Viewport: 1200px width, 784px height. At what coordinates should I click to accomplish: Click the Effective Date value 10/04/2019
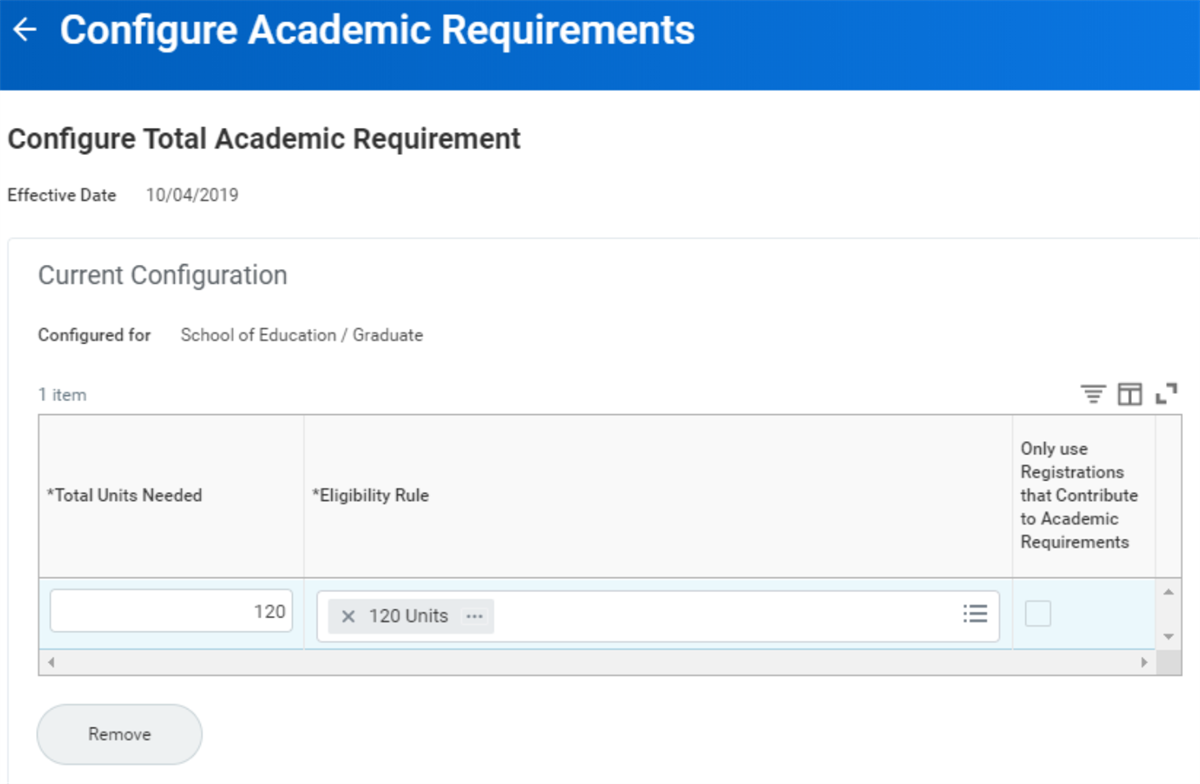pyautogui.click(x=192, y=195)
